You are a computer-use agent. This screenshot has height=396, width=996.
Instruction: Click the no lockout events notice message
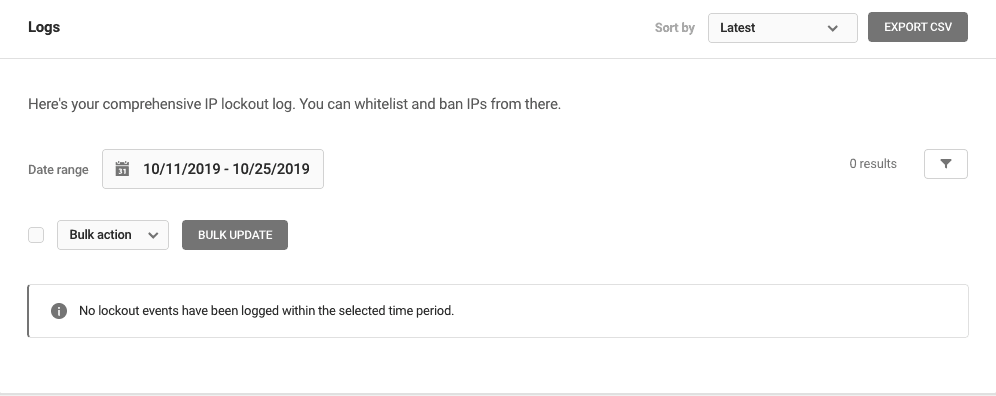click(x=266, y=311)
